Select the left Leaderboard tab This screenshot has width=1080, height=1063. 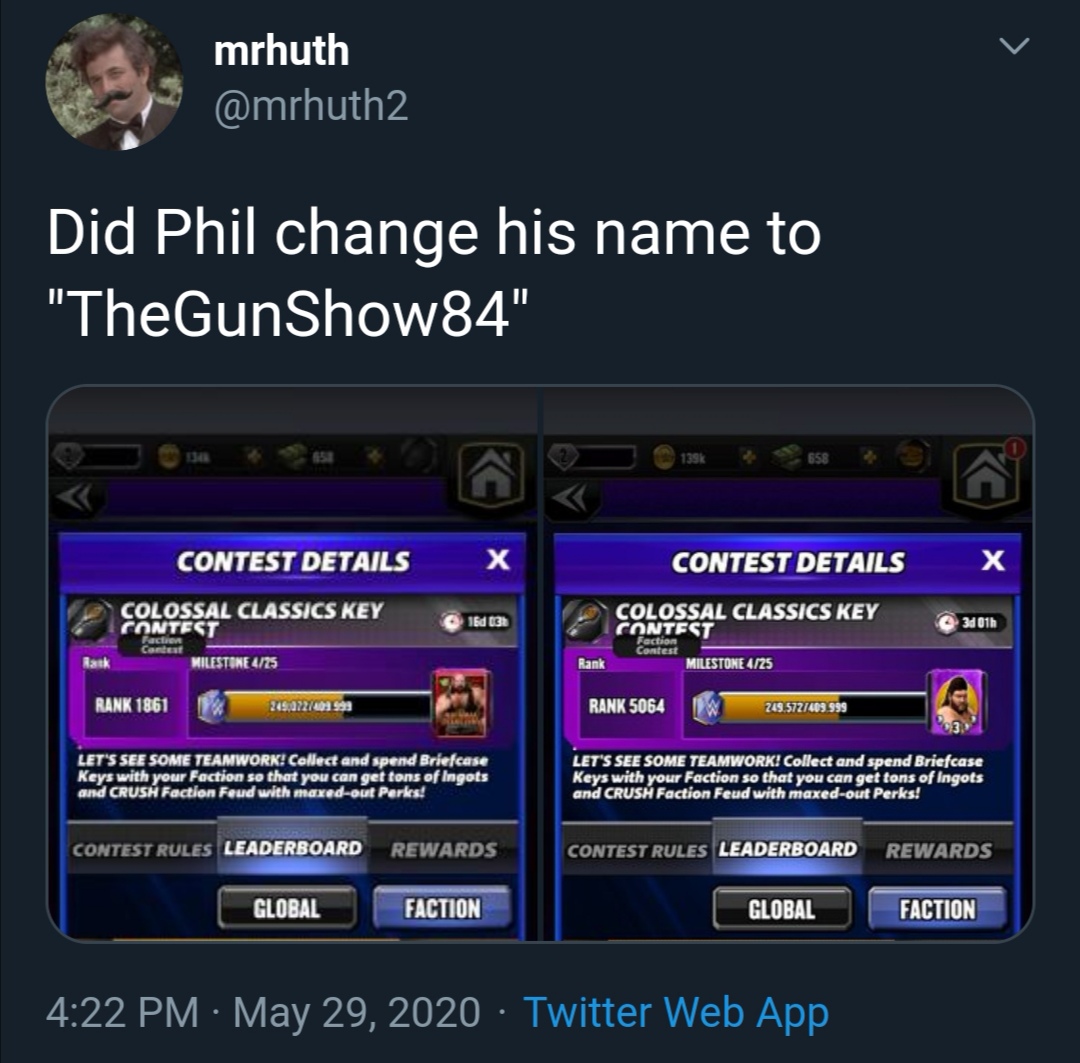click(x=293, y=848)
